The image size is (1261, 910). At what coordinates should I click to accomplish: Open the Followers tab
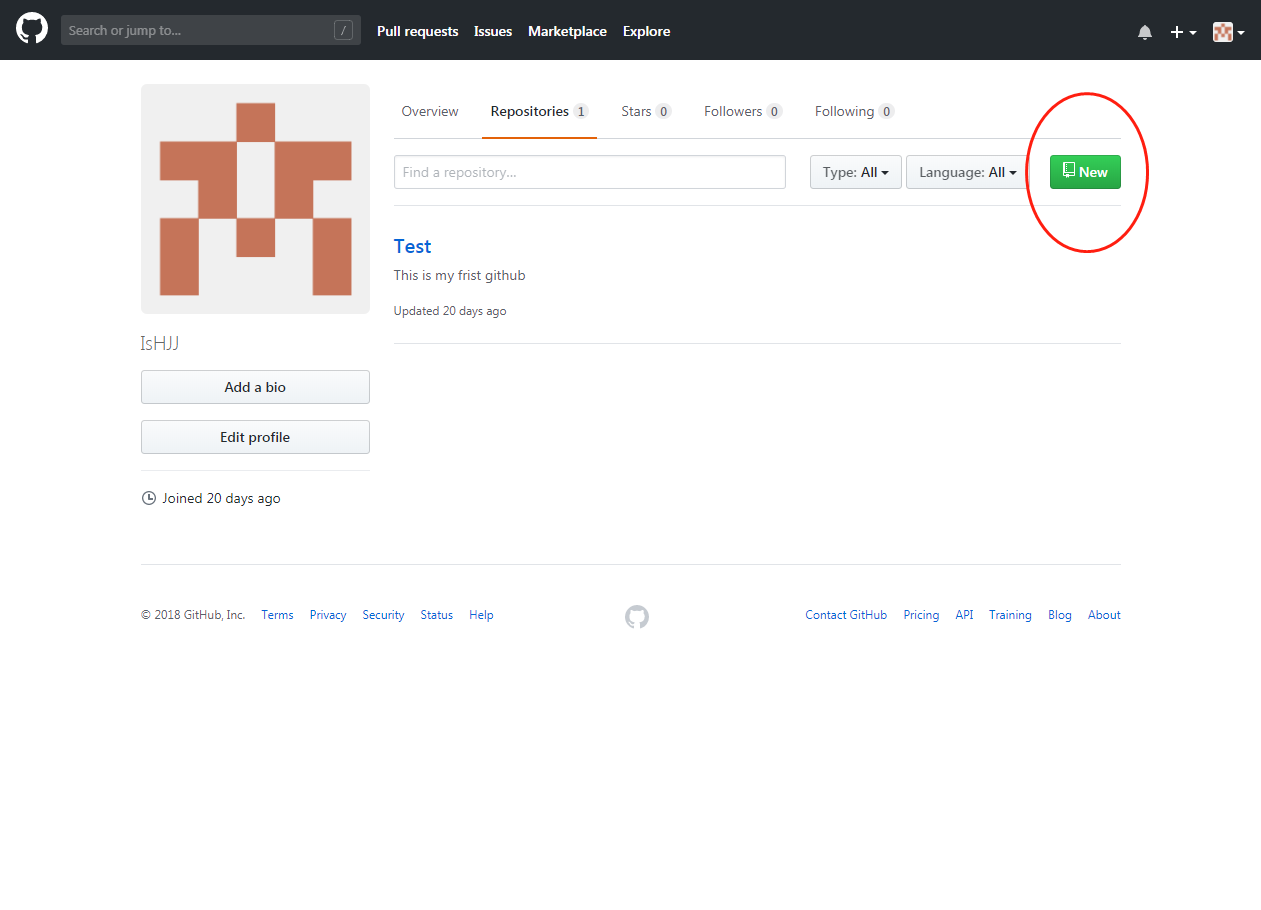click(x=743, y=111)
